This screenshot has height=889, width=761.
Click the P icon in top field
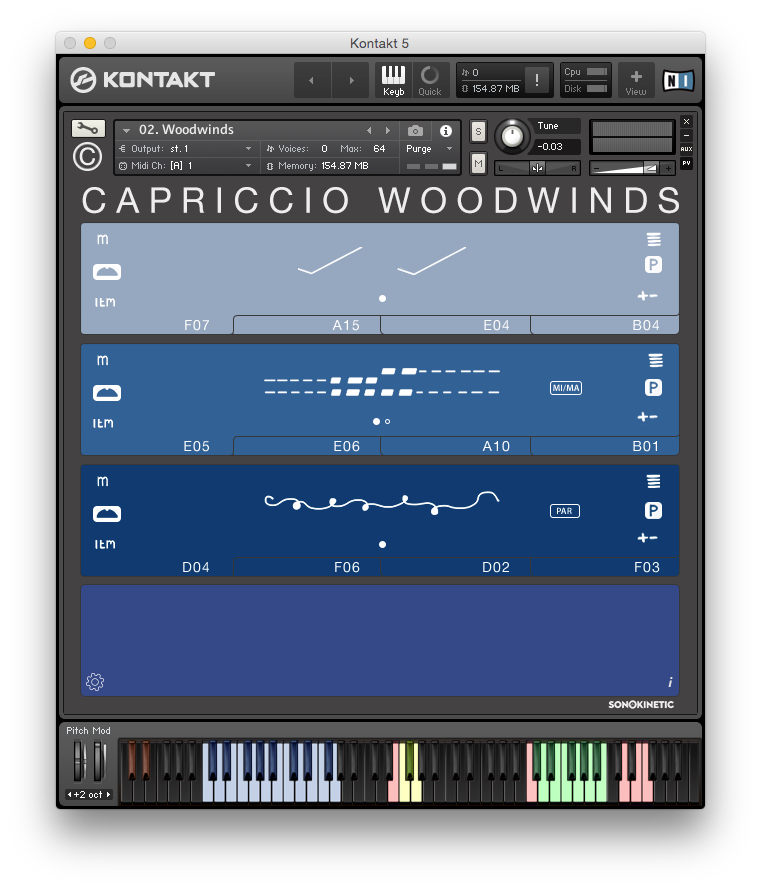[653, 265]
